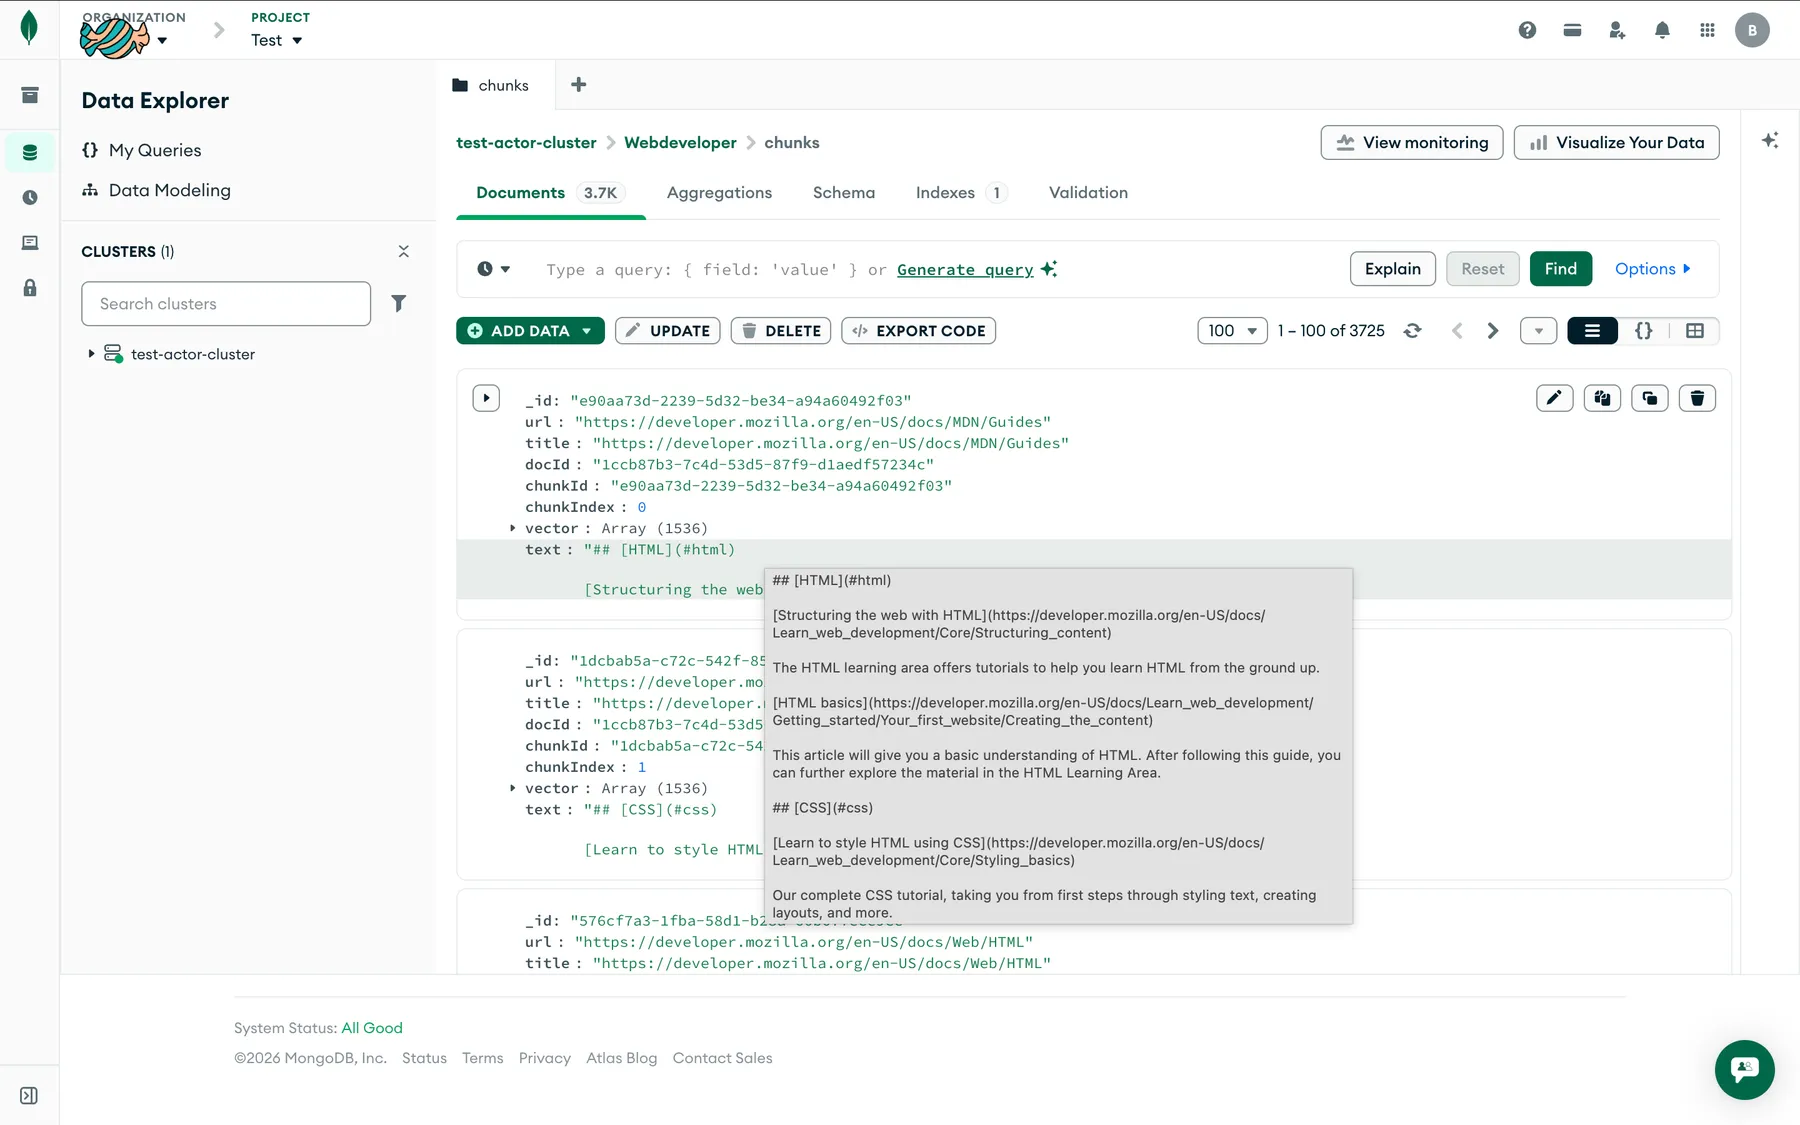Click the trash icon to delete first document
This screenshot has height=1125, width=1800.
click(1697, 398)
